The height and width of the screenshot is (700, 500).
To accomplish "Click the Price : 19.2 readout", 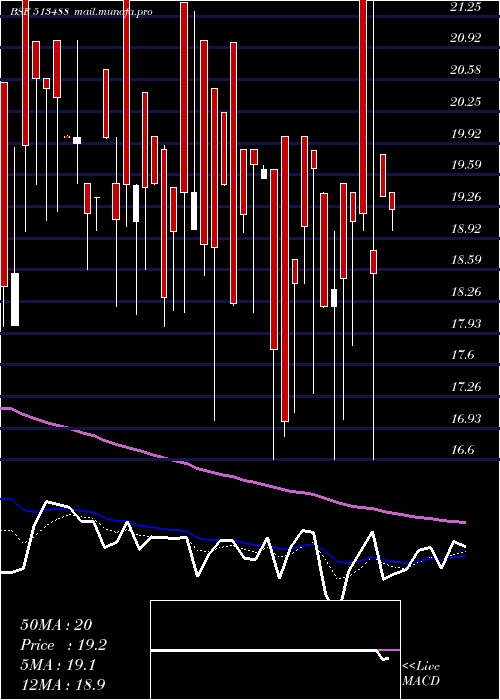I will point(63,645).
